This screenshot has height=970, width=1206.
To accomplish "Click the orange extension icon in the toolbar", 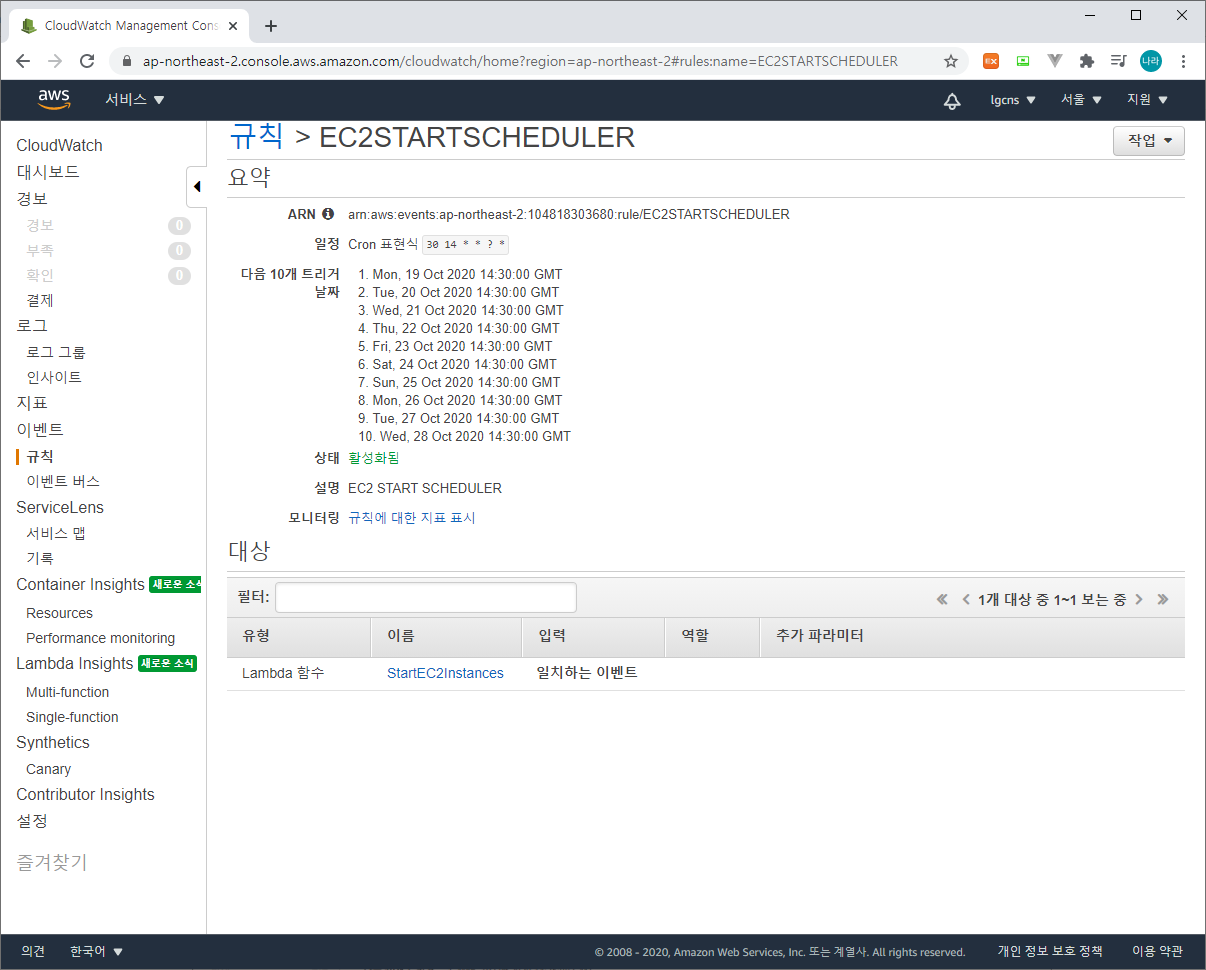I will (x=991, y=61).
